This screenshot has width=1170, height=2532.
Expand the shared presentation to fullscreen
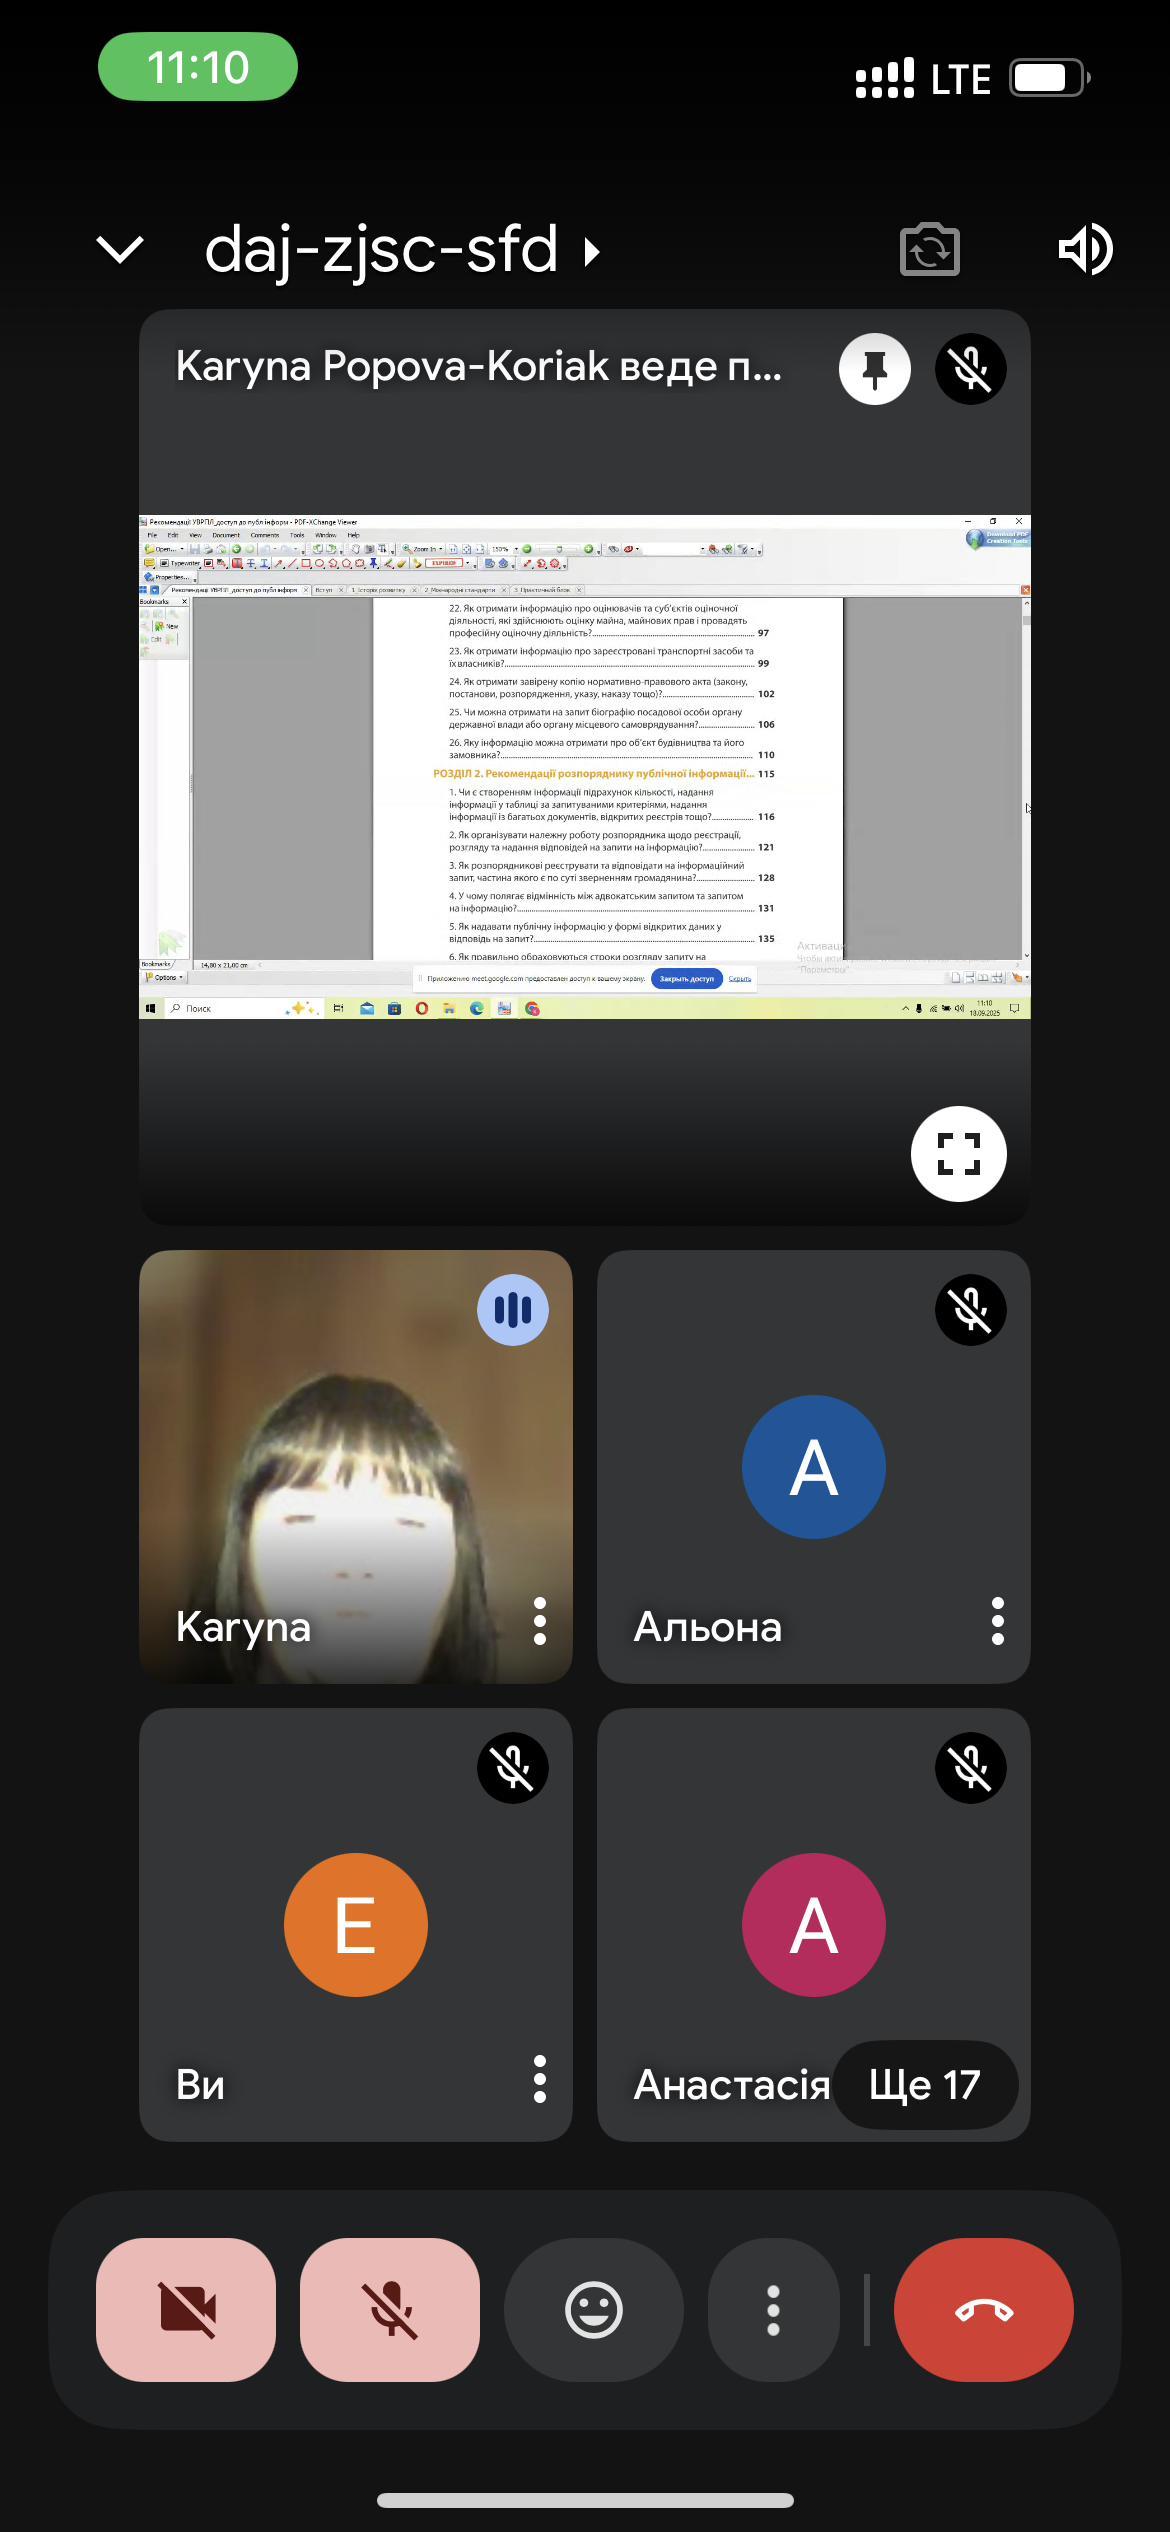[958, 1153]
